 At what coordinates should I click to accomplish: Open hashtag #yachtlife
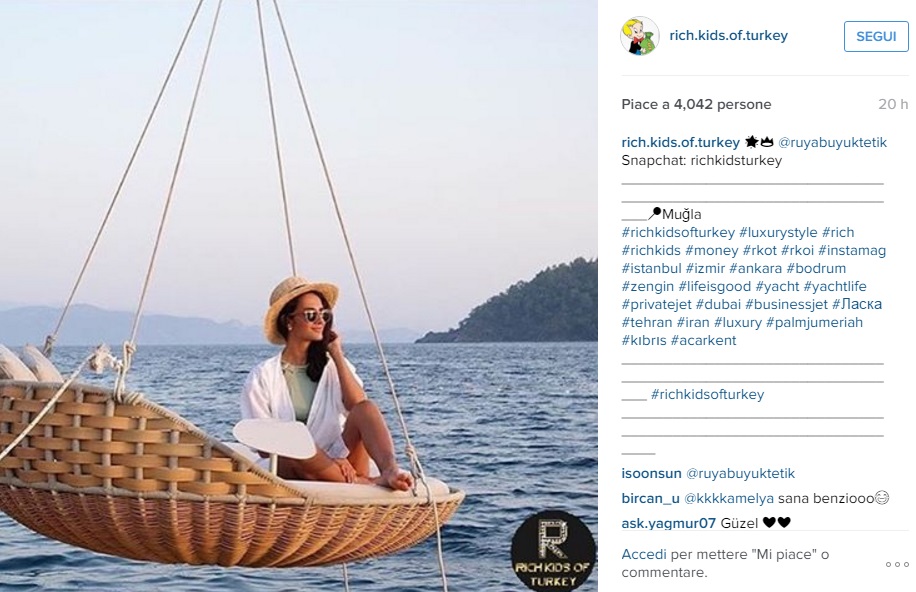click(835, 286)
